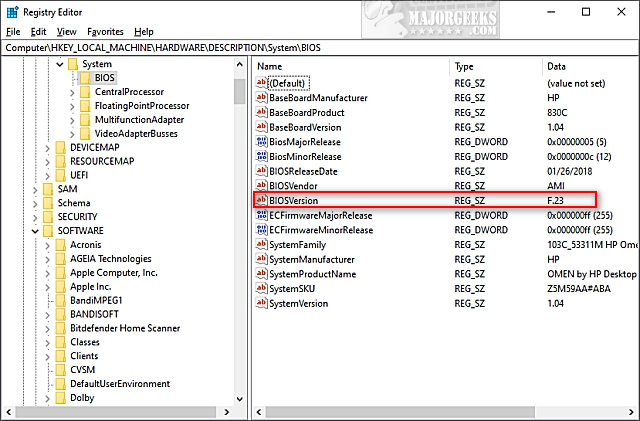Click the SECURITY folder icon
This screenshot has width=640, height=421.
[x=48, y=217]
